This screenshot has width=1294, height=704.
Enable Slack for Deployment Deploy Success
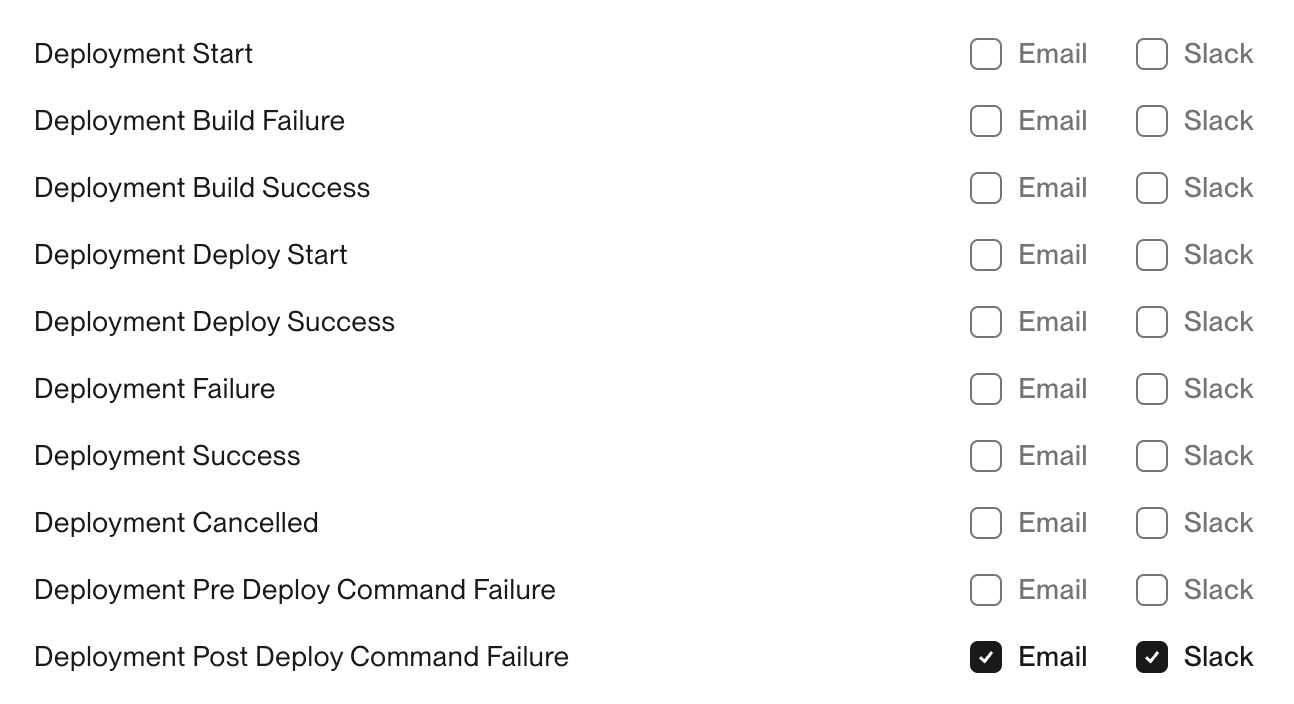tap(1152, 322)
